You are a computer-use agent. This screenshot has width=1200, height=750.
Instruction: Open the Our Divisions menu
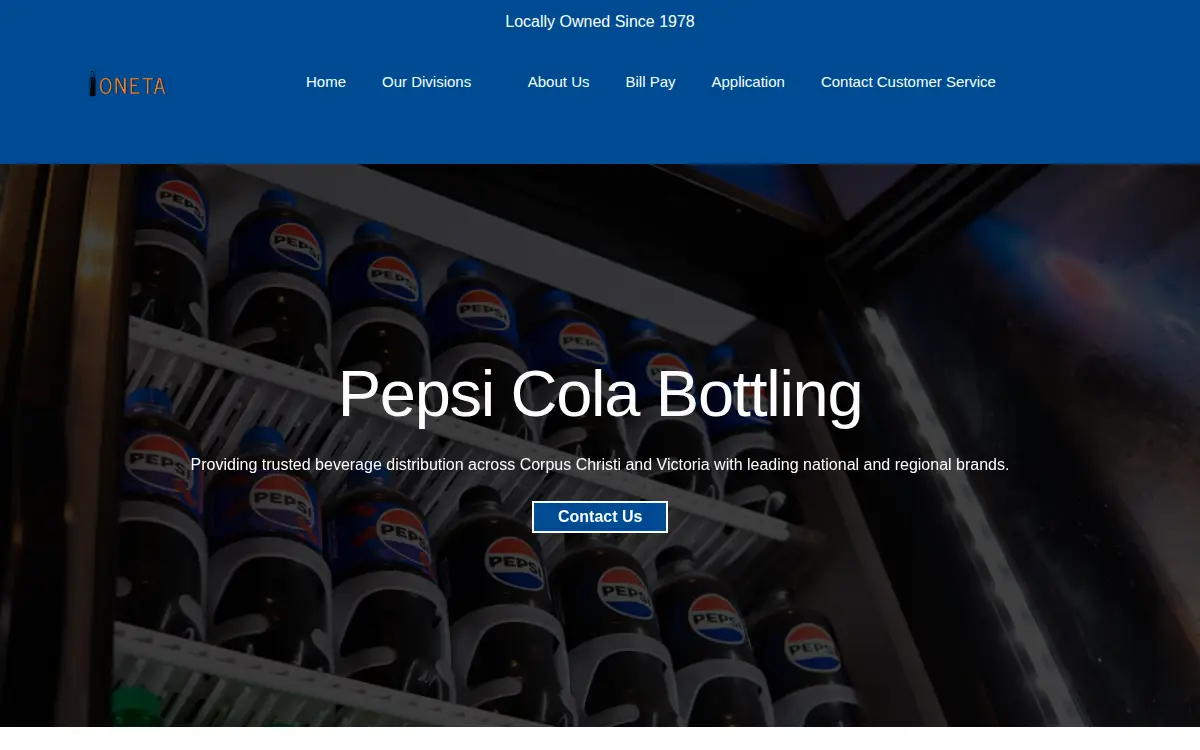click(426, 82)
